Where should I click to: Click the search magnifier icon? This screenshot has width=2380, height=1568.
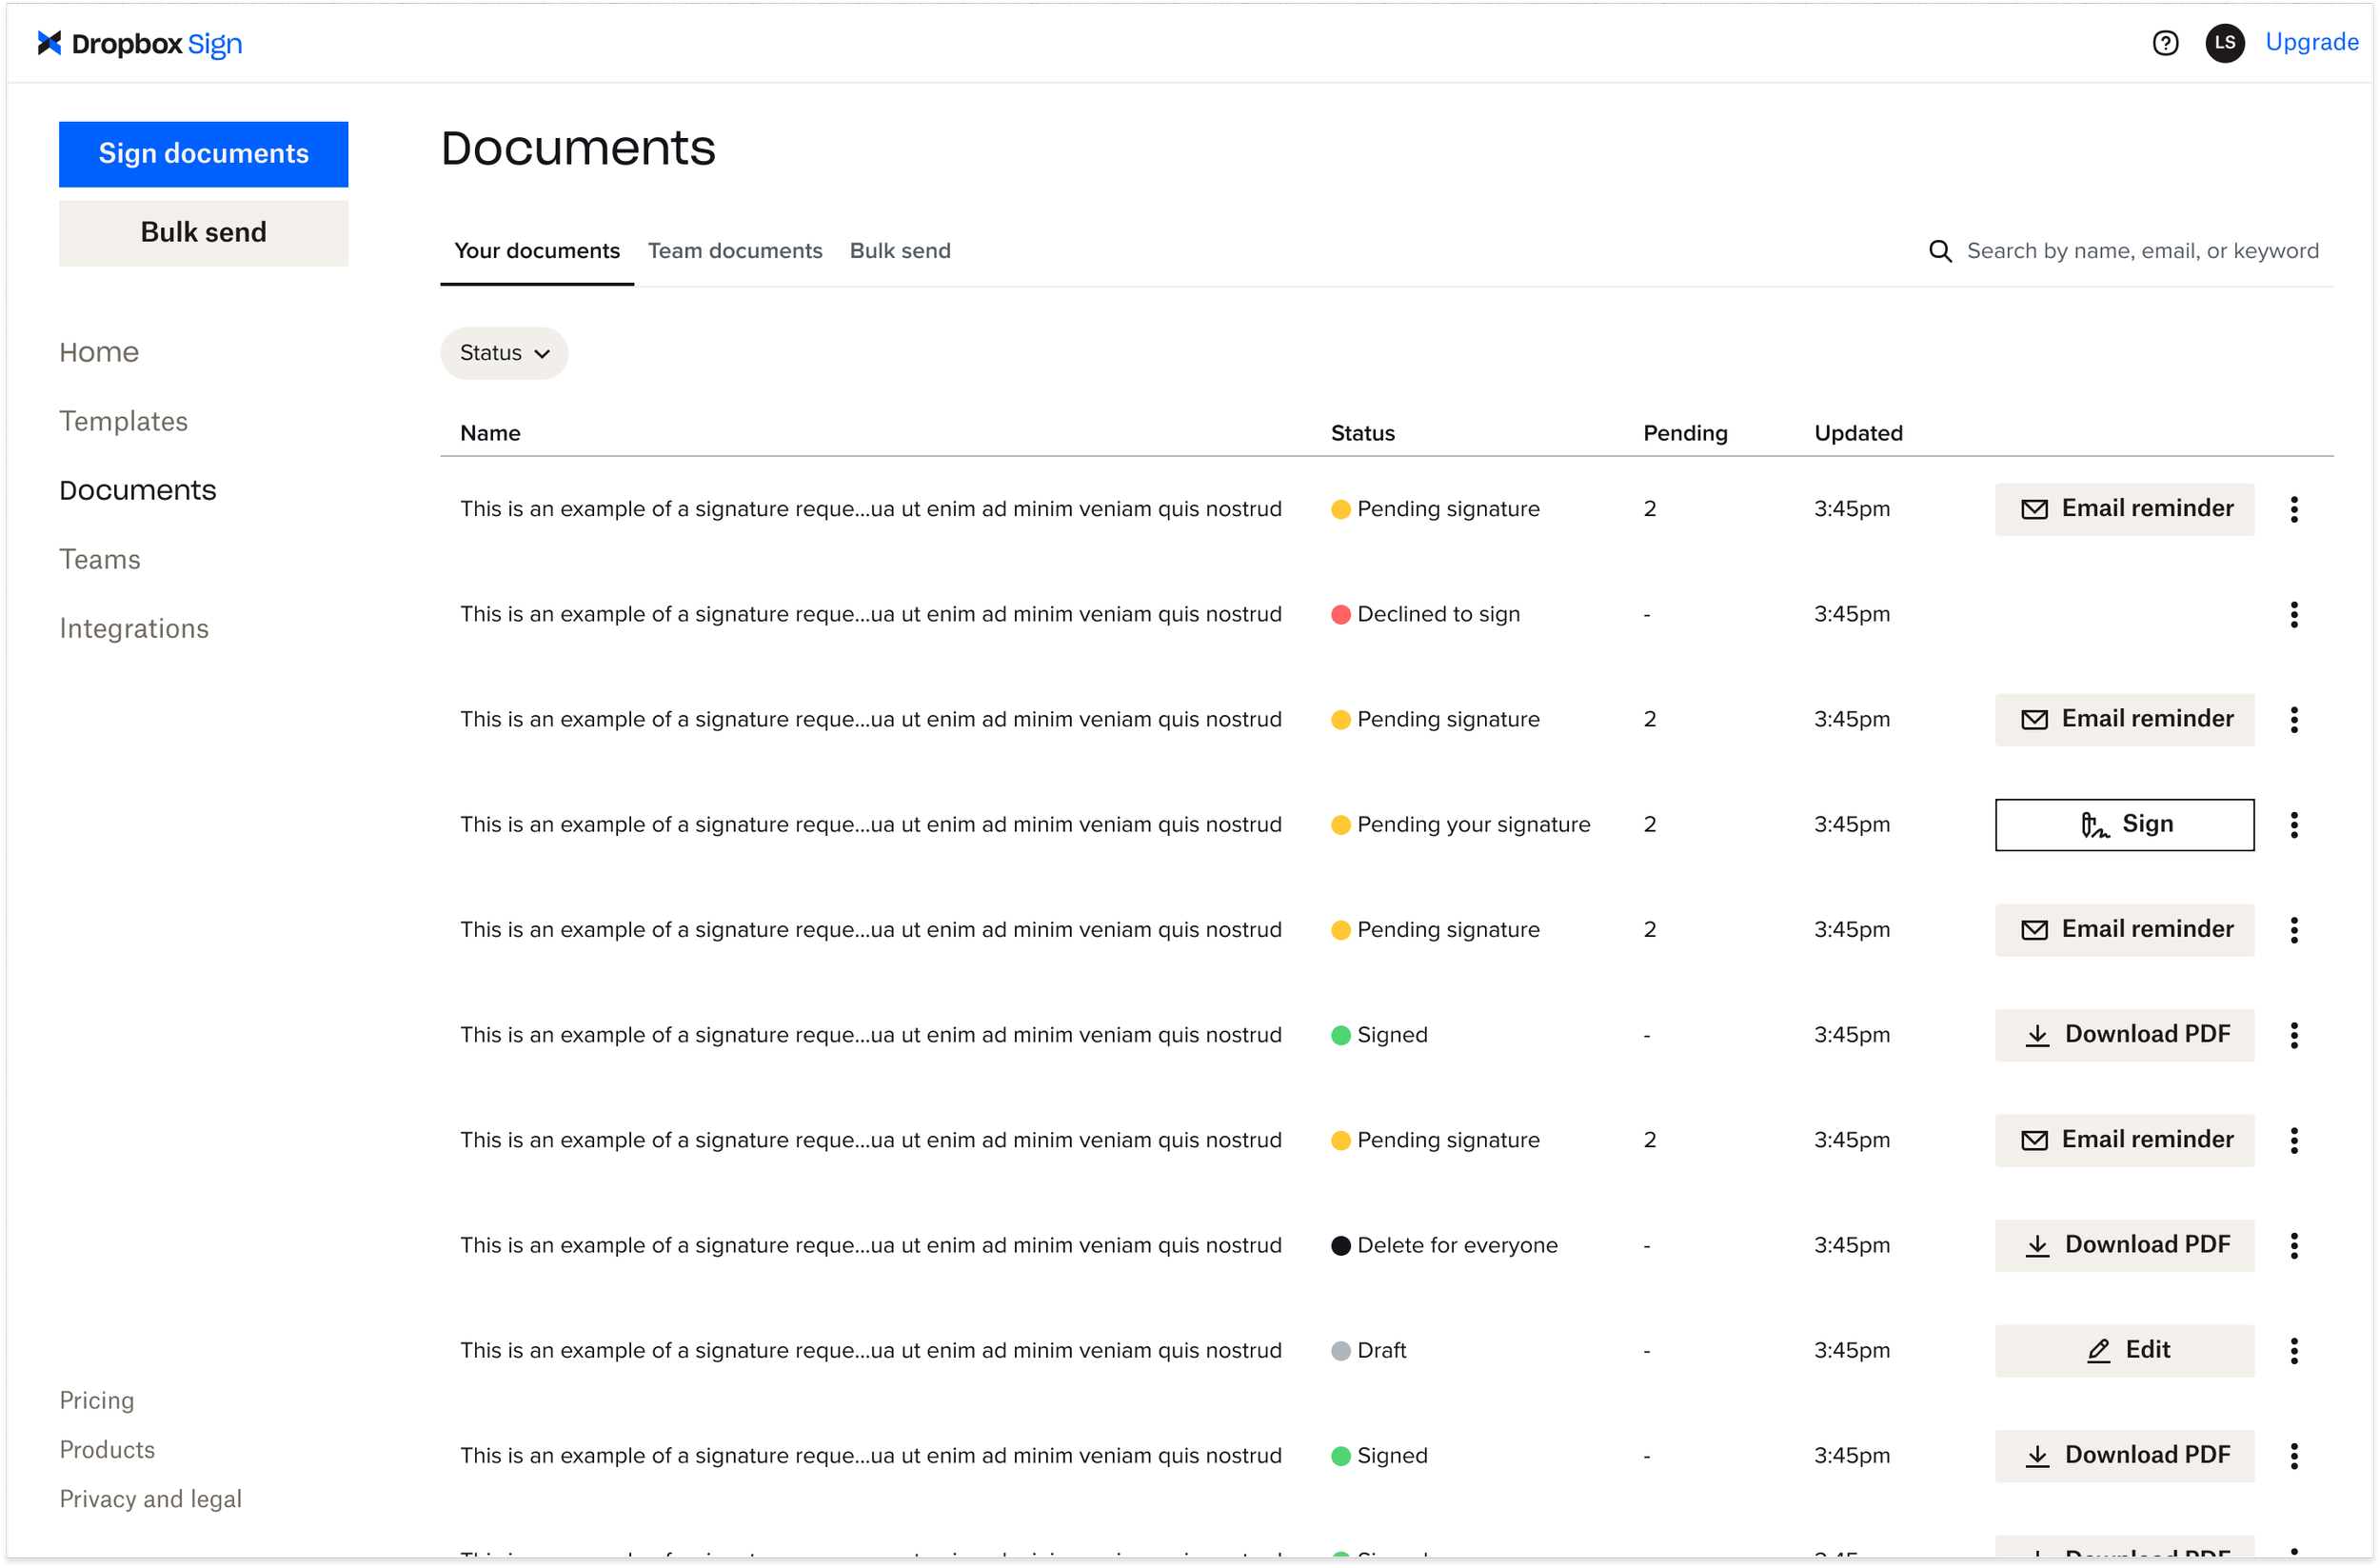tap(1940, 251)
